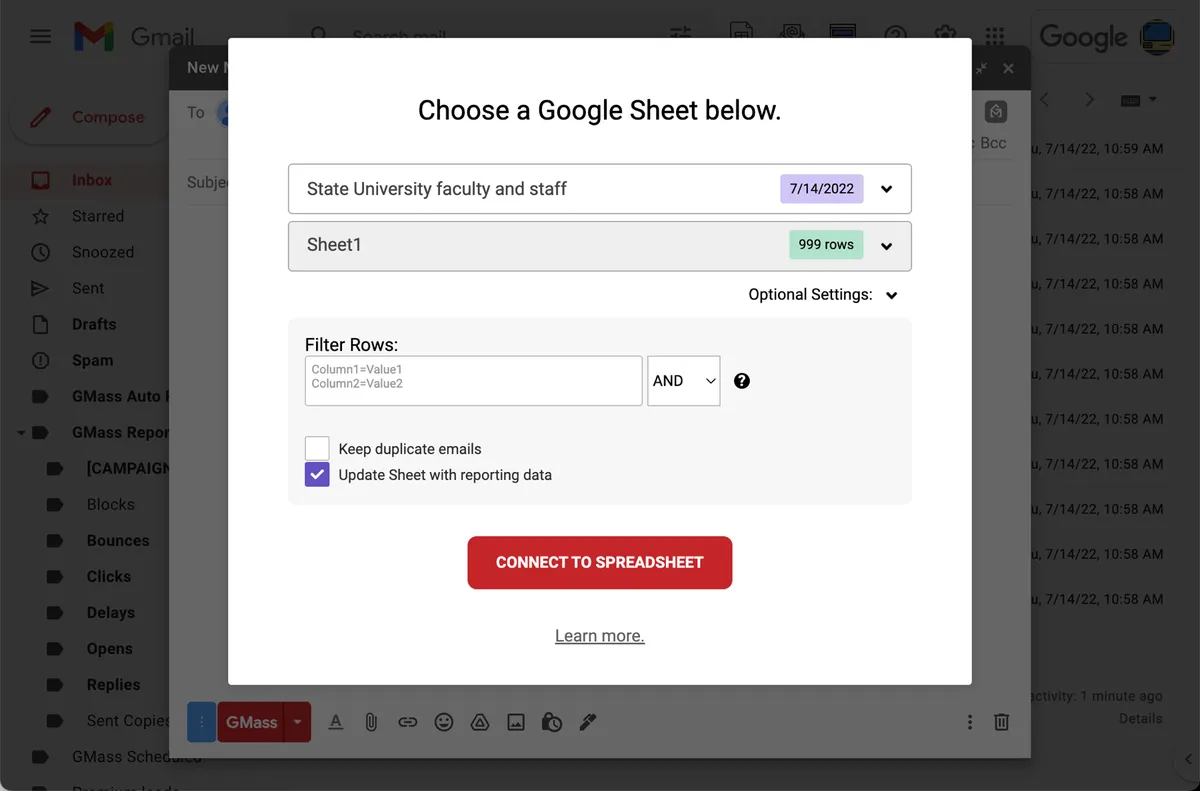The width and height of the screenshot is (1200, 791).
Task: Open the Details link under activity
Action: 1140,718
